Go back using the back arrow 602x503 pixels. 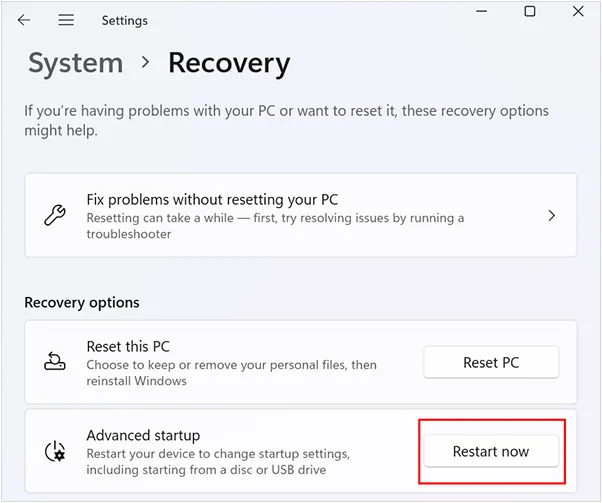click(x=24, y=20)
